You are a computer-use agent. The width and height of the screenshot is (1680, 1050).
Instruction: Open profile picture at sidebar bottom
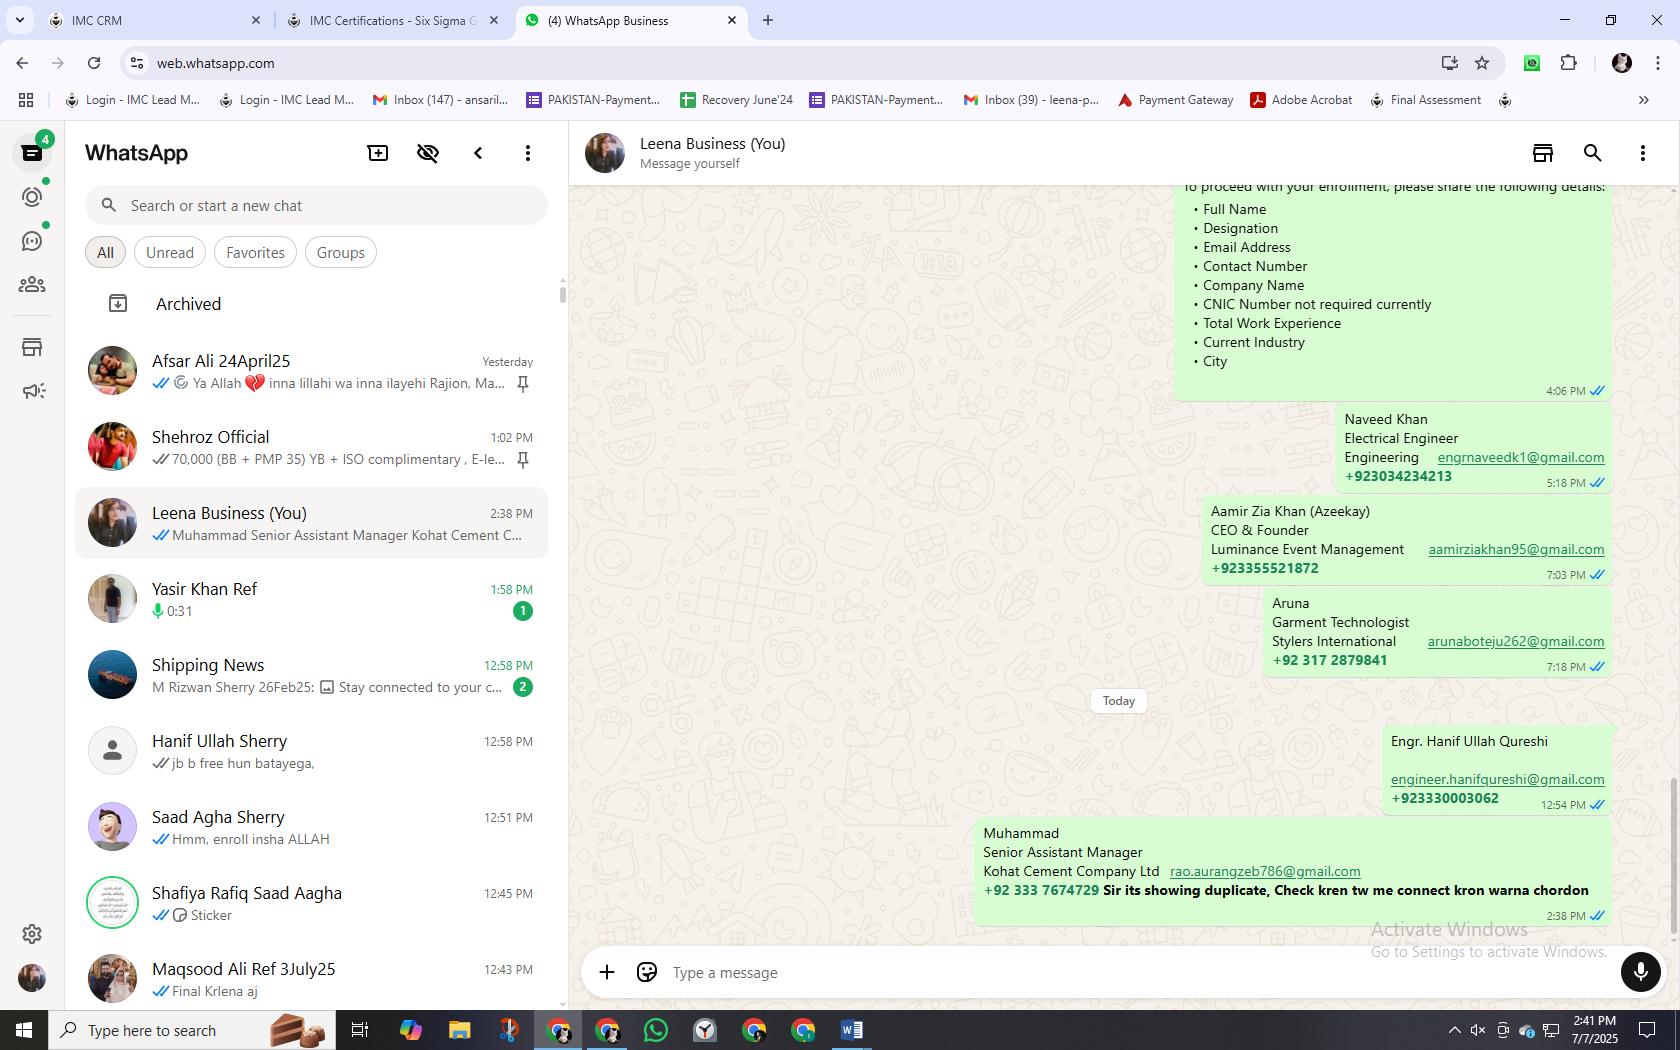click(32, 978)
